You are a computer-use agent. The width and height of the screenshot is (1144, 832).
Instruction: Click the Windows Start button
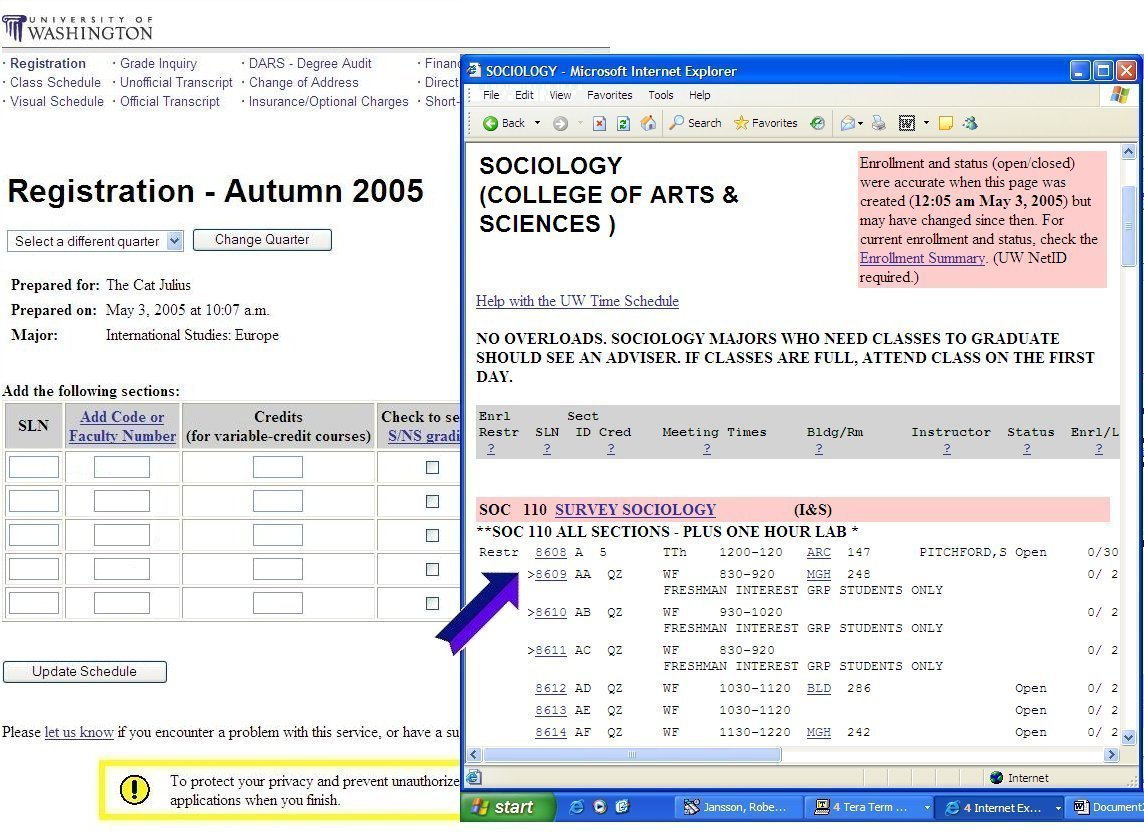tap(509, 807)
